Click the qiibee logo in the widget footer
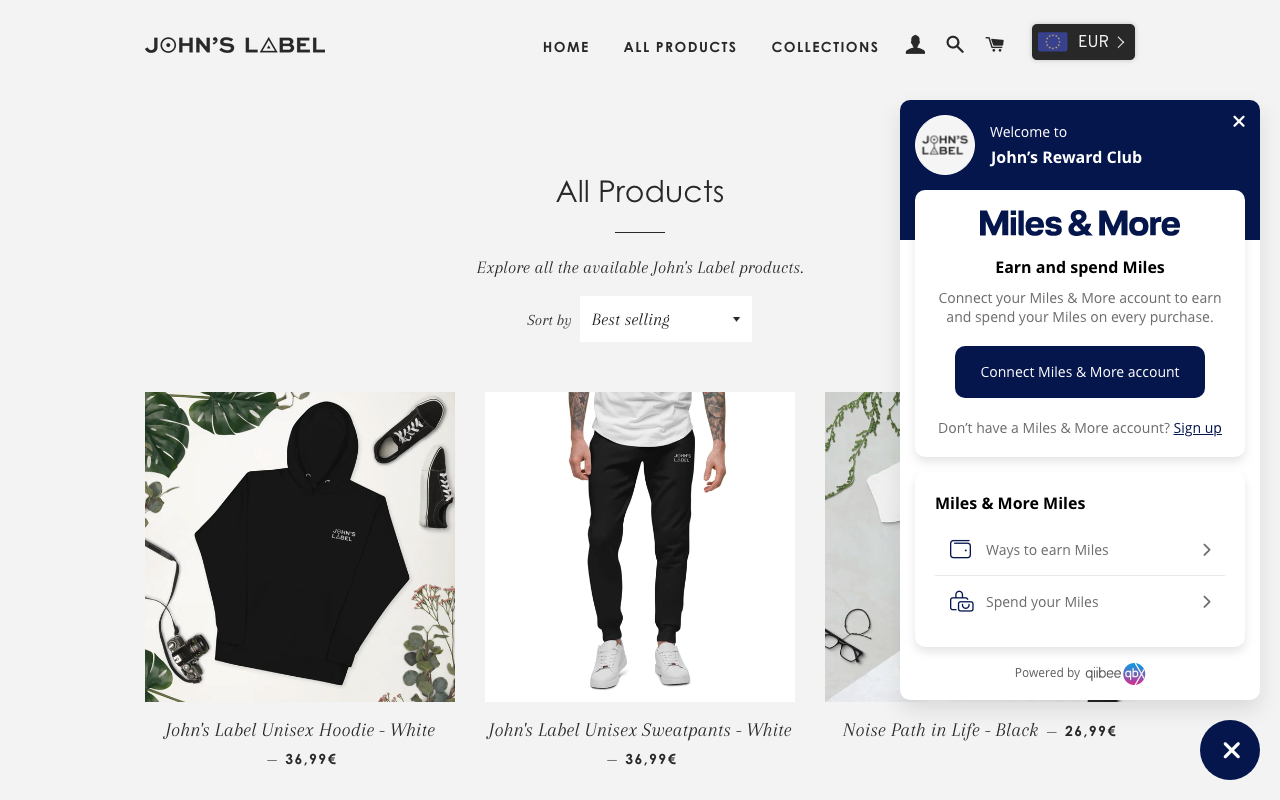Image resolution: width=1280 pixels, height=800 pixels. click(x=1115, y=673)
